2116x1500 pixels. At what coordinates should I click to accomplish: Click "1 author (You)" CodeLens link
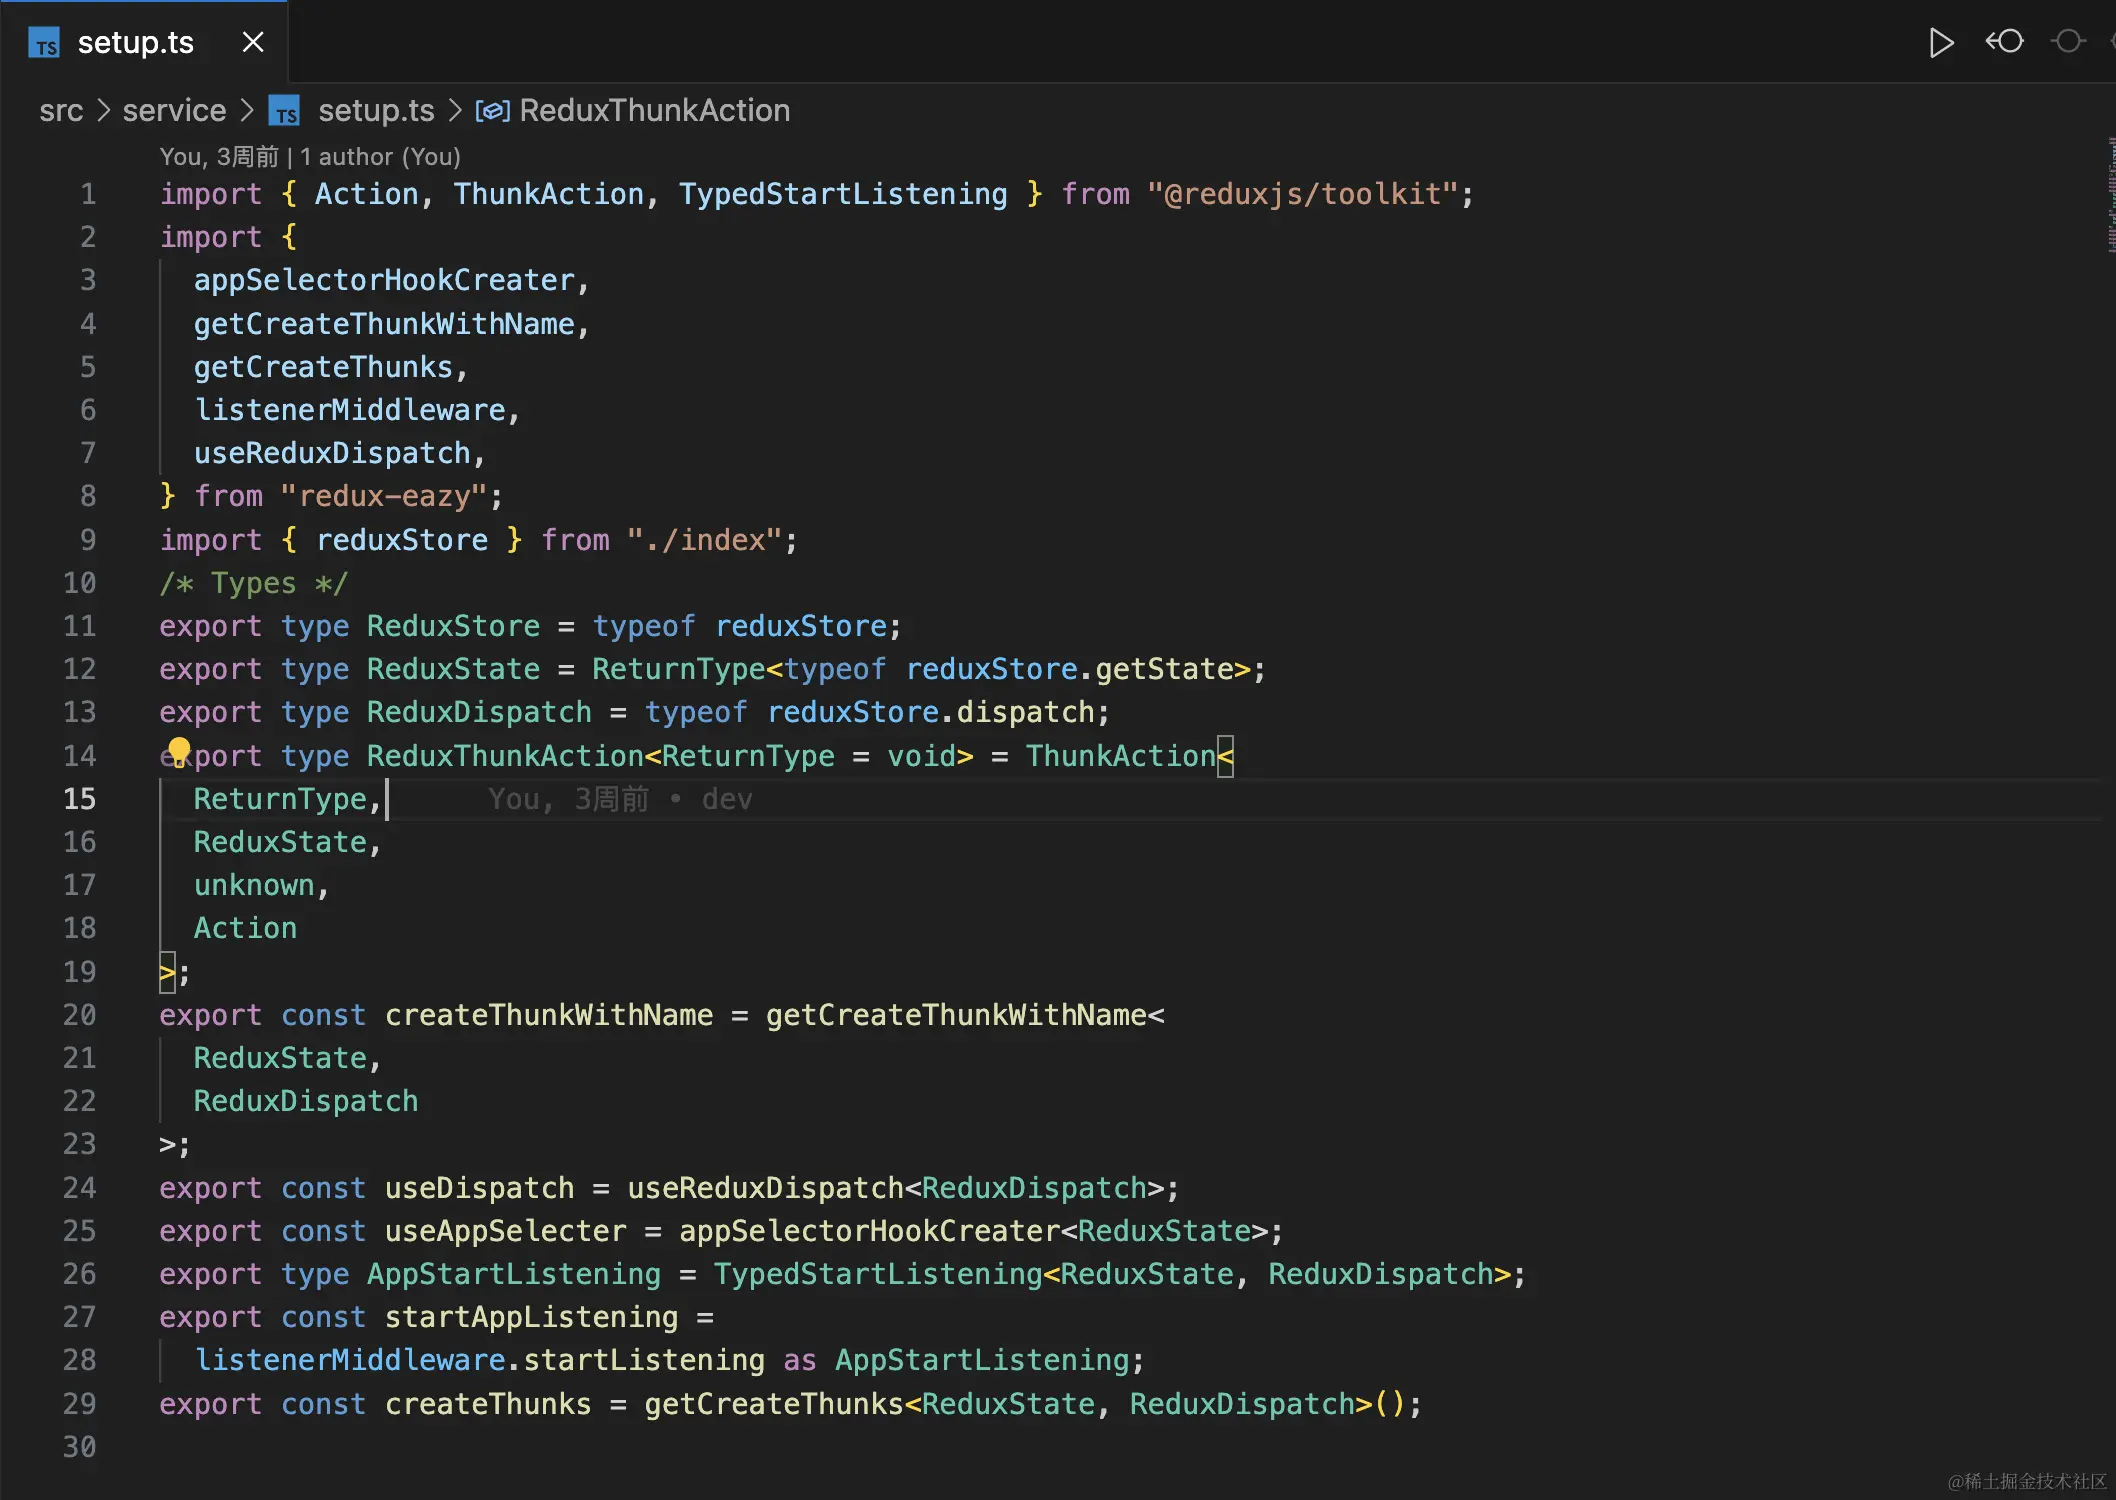pos(380,157)
